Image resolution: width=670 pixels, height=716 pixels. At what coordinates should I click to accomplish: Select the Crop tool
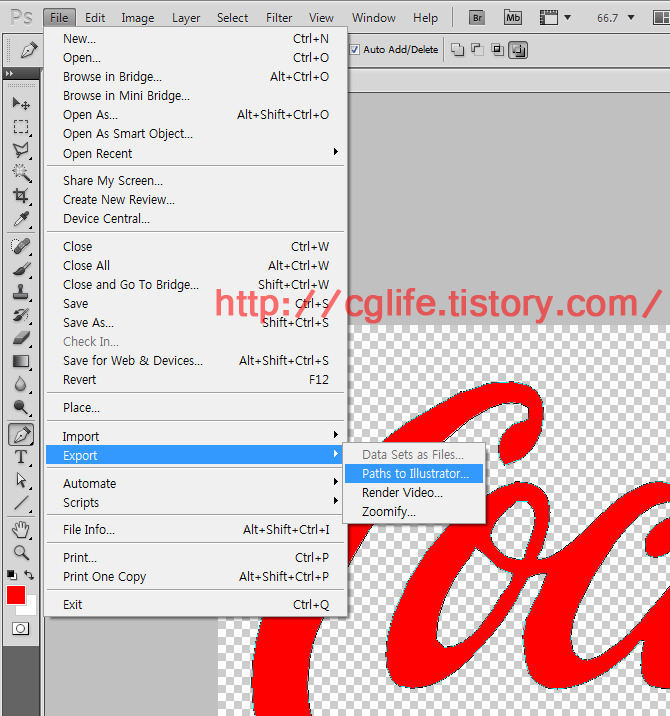coord(21,196)
